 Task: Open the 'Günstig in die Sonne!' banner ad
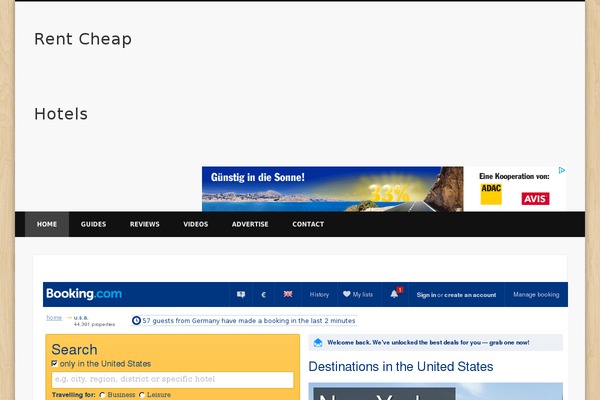pyautogui.click(x=333, y=189)
